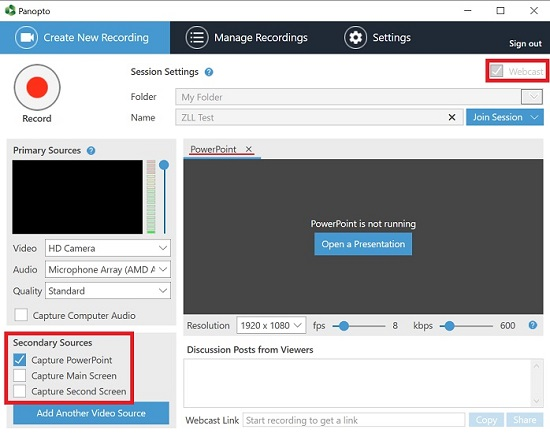The width and height of the screenshot is (550, 433).
Task: Click the red Record button
Action: 37,87
